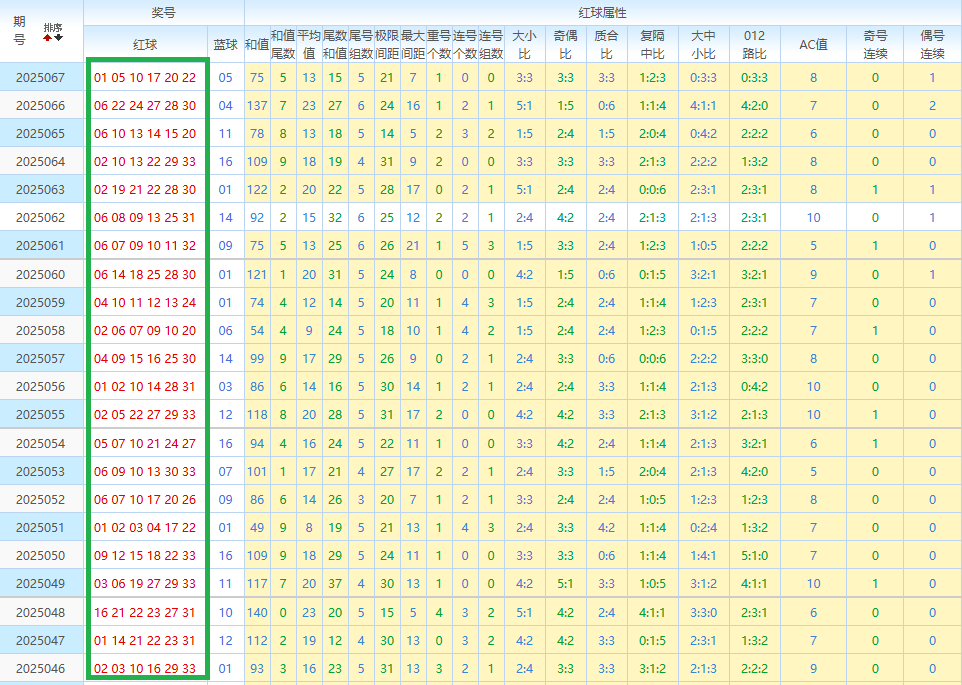Select period 2025048 cell
The height and width of the screenshot is (685, 962).
(x=40, y=612)
